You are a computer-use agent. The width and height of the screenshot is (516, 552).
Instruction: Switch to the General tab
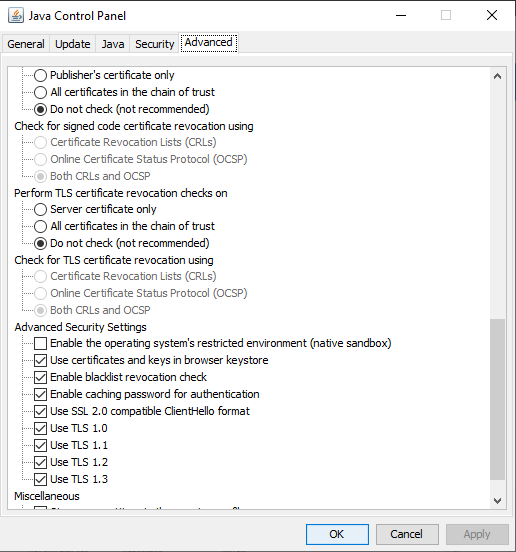(26, 44)
